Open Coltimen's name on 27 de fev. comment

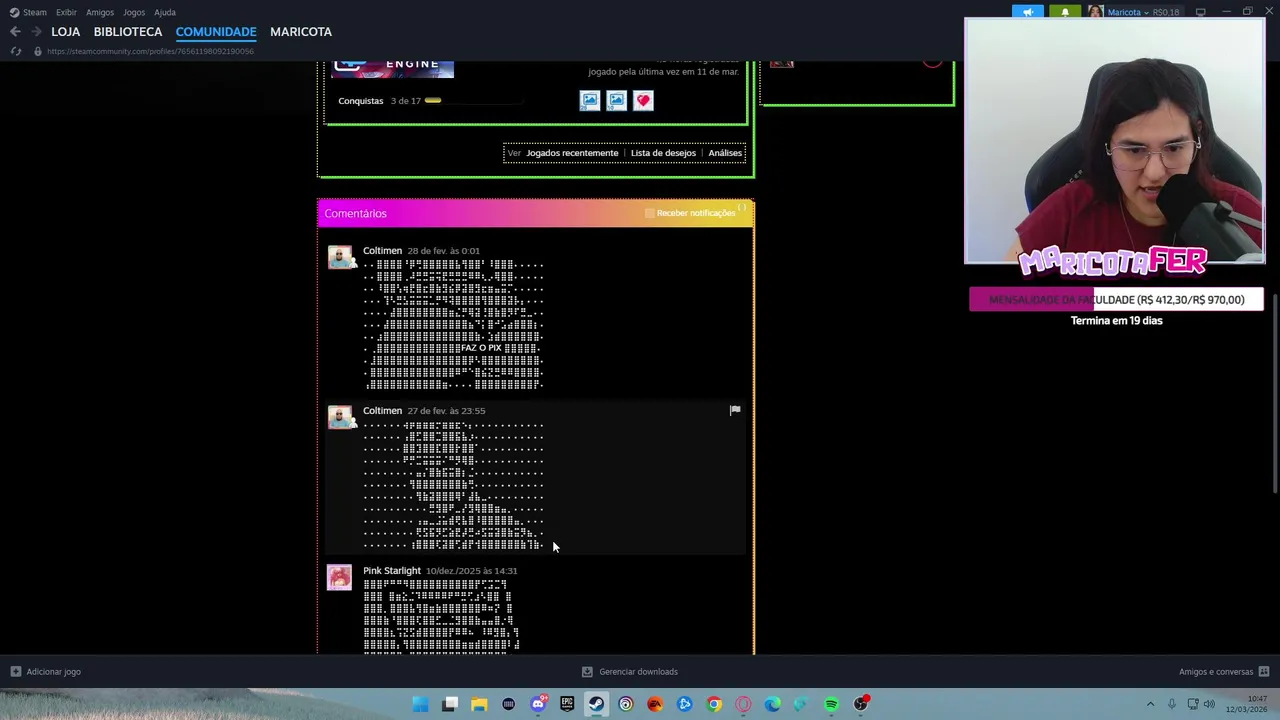click(x=382, y=411)
